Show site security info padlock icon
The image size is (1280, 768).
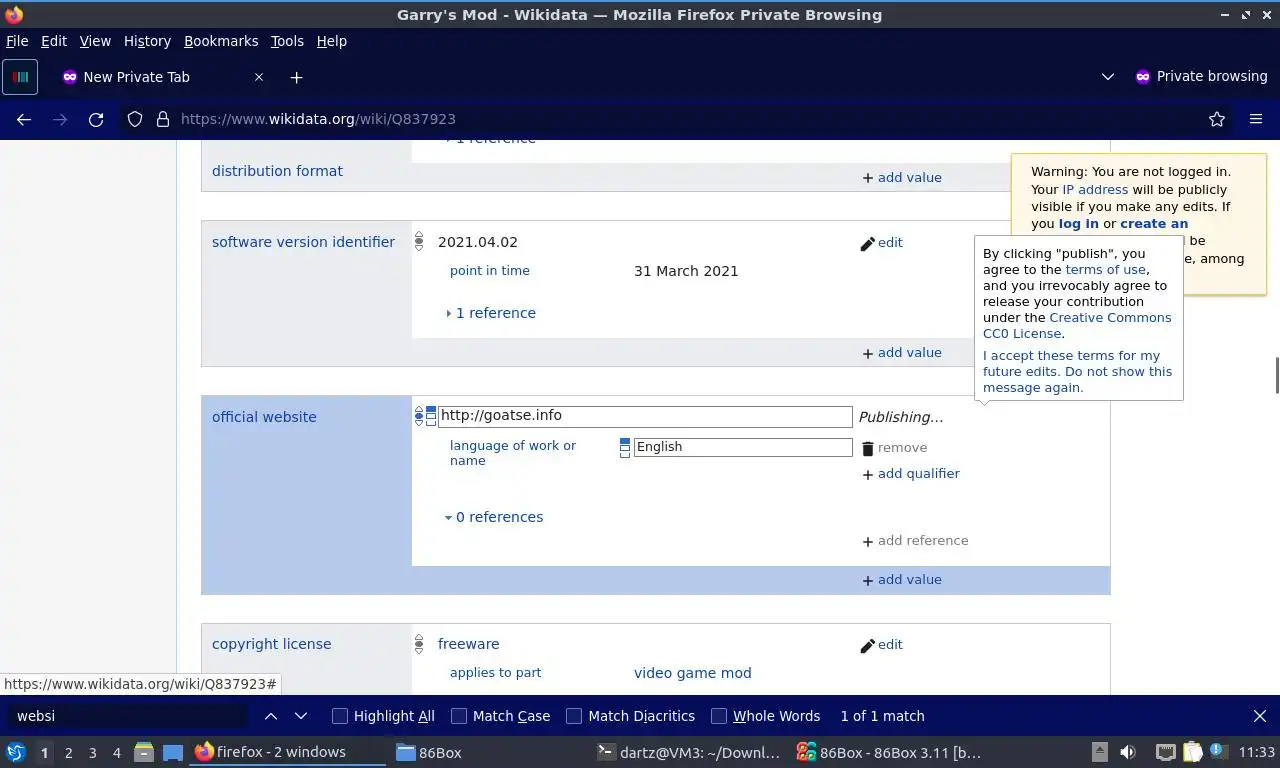point(163,119)
